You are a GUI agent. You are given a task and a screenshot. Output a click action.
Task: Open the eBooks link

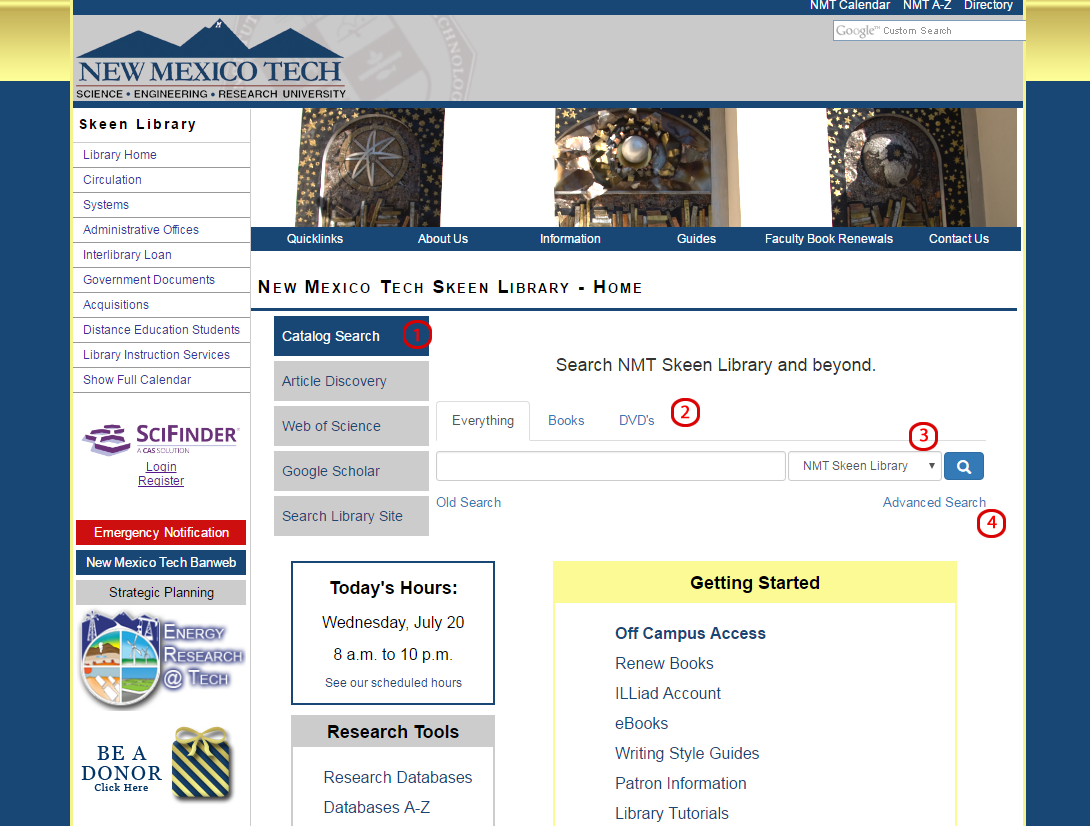(x=642, y=723)
